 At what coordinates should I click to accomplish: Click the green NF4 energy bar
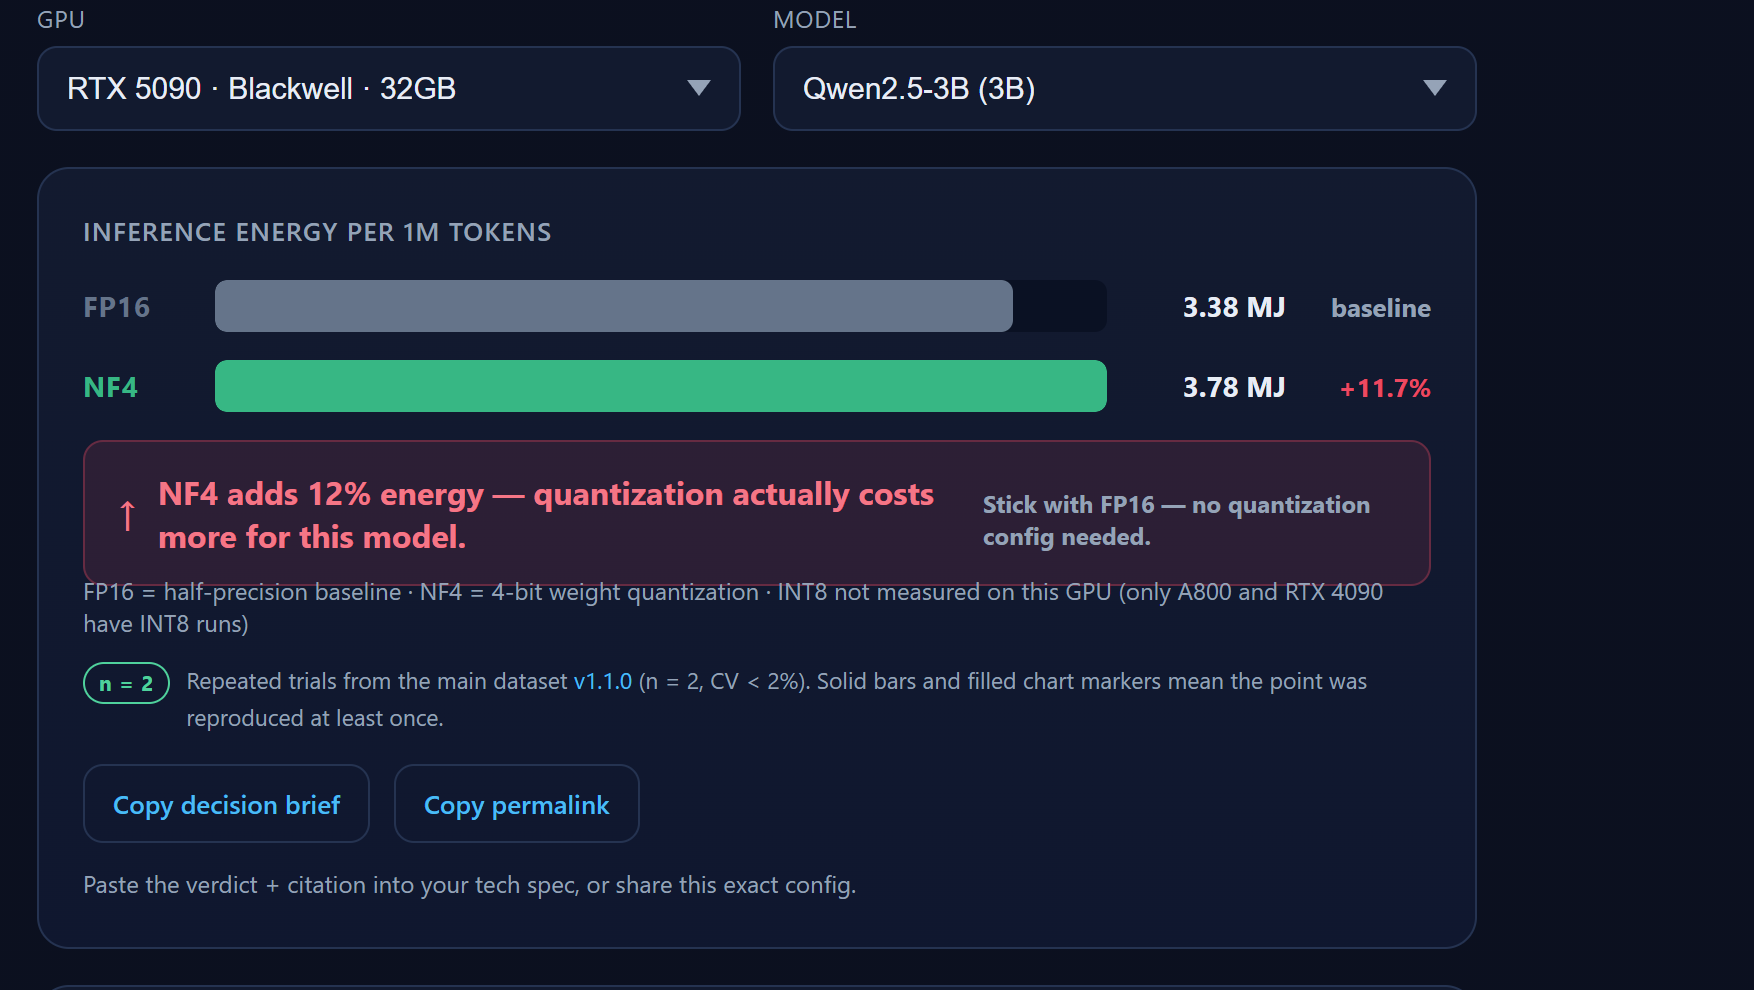coord(661,386)
